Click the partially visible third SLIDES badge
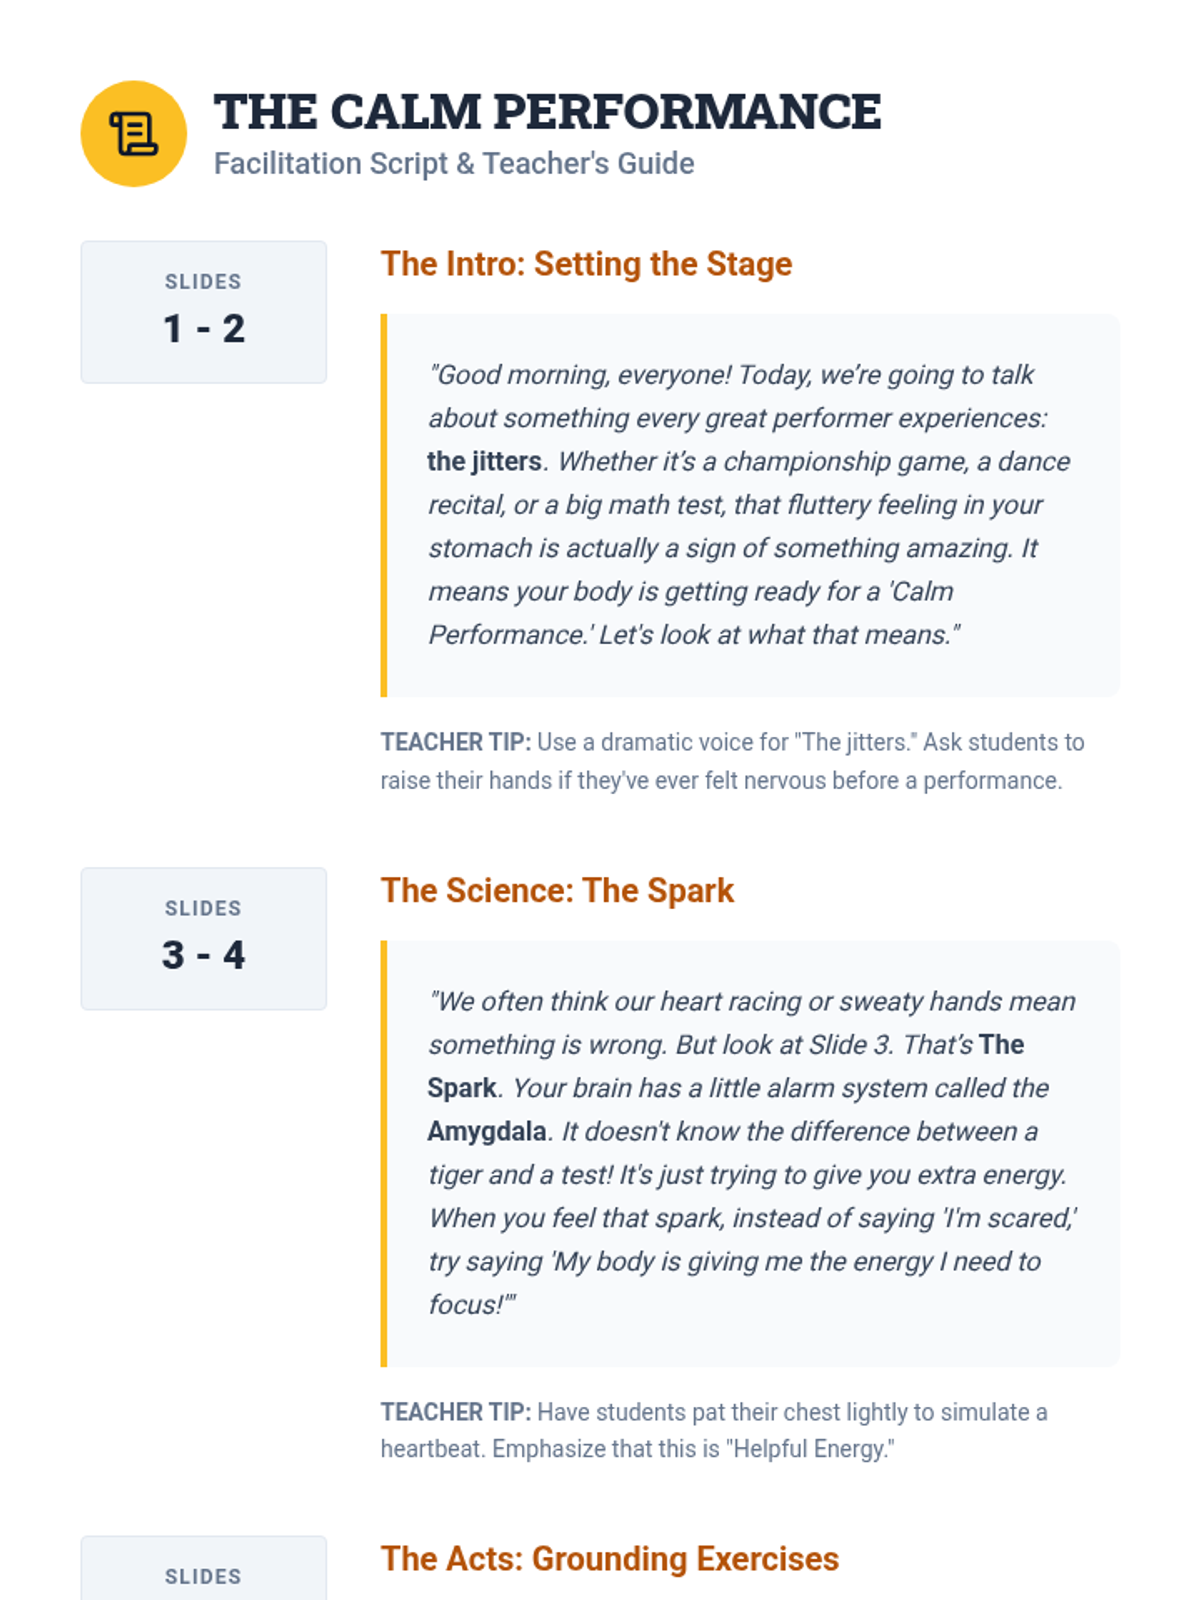Viewport: 1200px width, 1600px height. point(204,1572)
